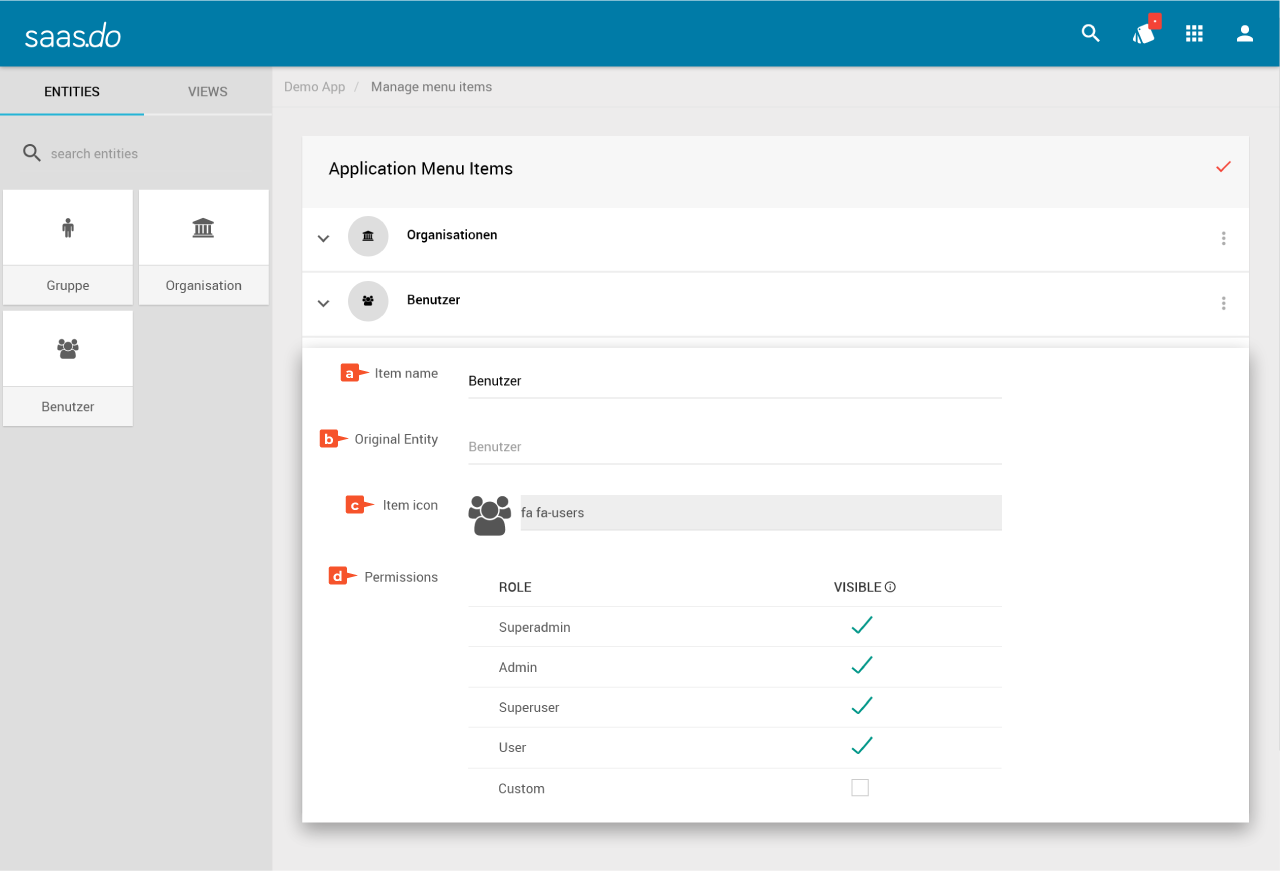Enable Custom role visibility checkbox
The image size is (1280, 871).
860,788
